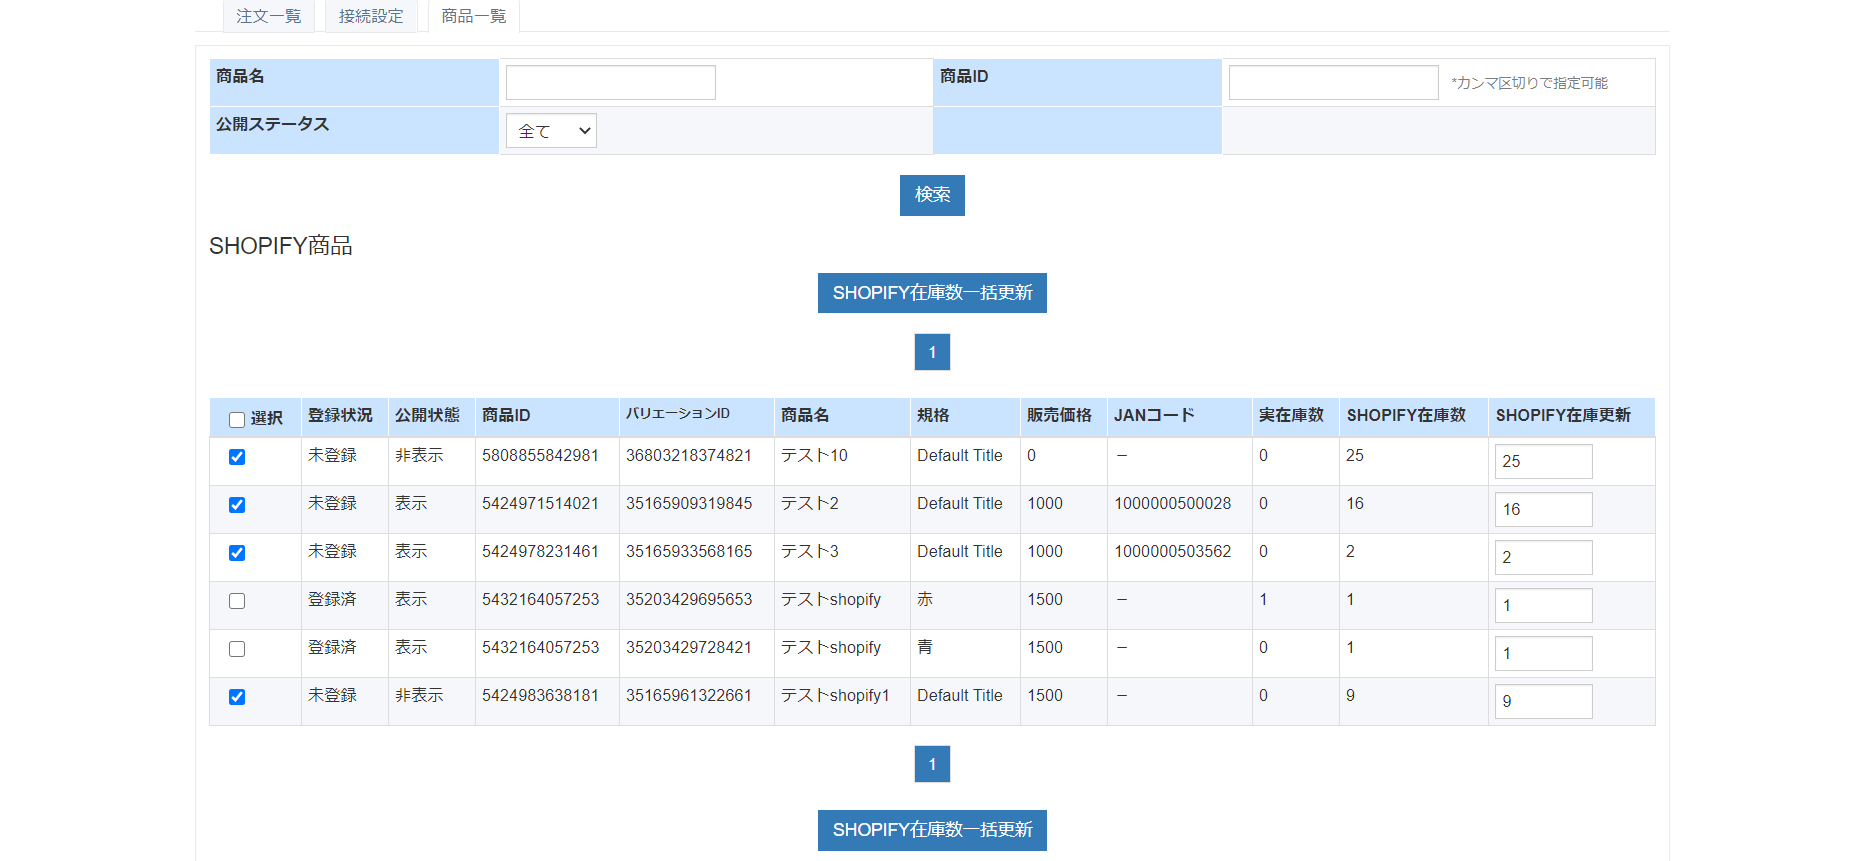Click the SHOPIFY商品 section heading
Screen dimensions: 1875x861
pyautogui.click(x=281, y=246)
